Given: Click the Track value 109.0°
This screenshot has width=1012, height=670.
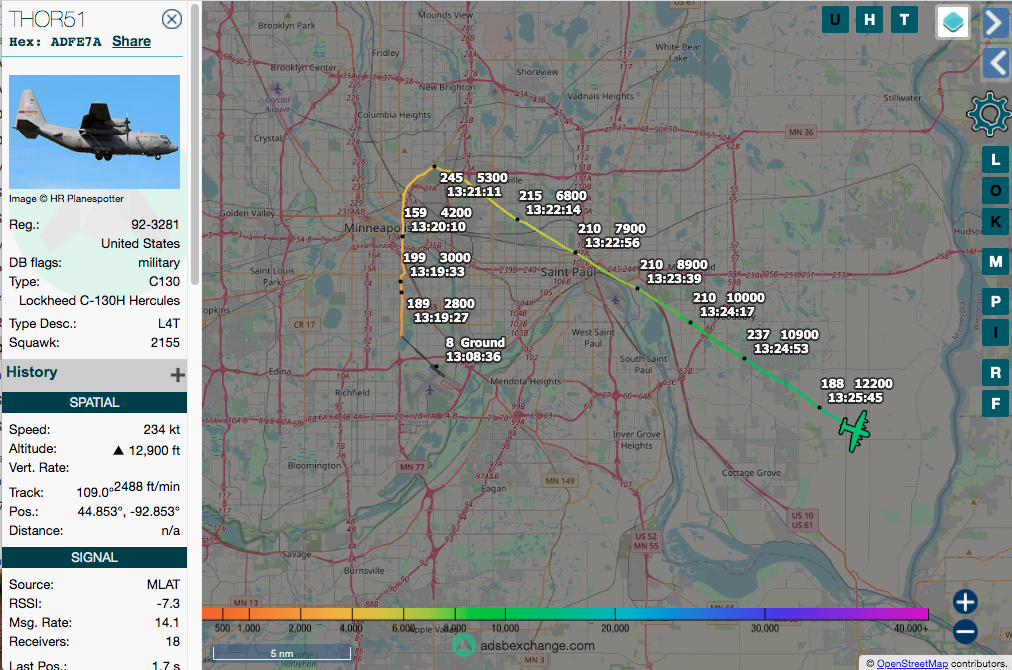Looking at the screenshot, I should (94, 492).
